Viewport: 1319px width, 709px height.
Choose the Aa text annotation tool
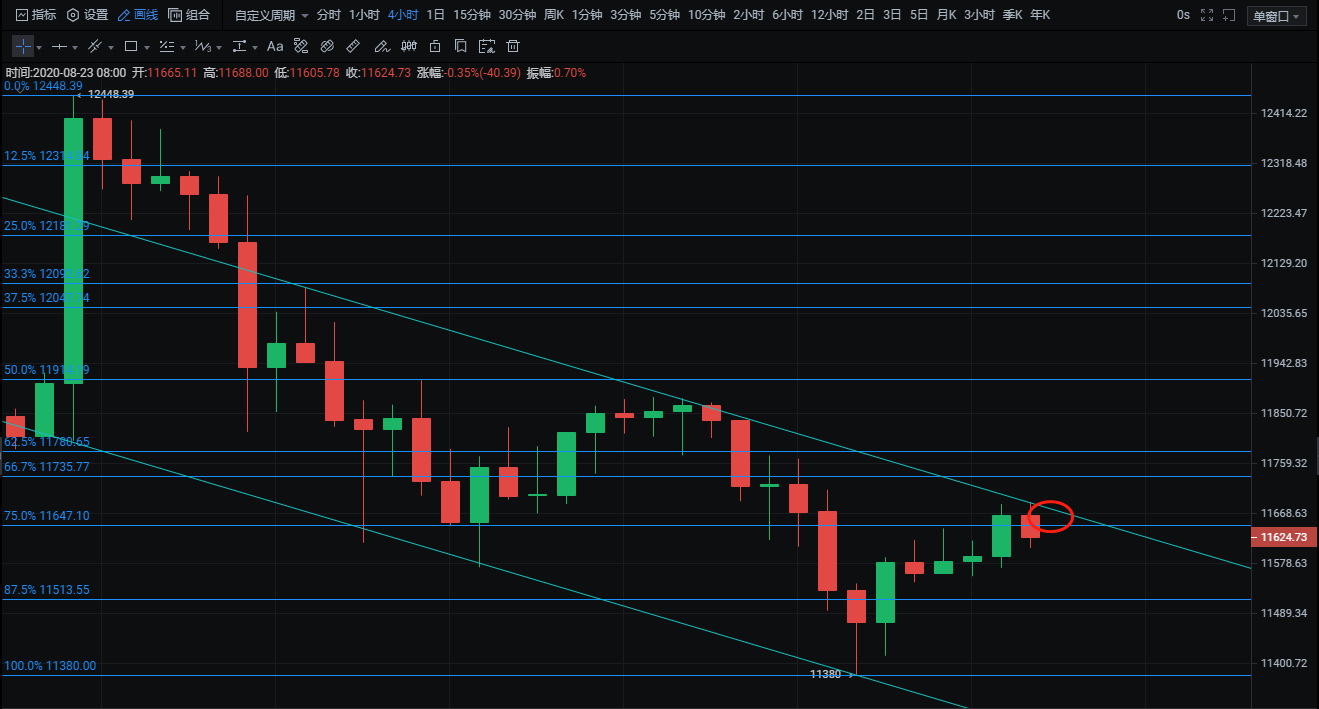(275, 46)
